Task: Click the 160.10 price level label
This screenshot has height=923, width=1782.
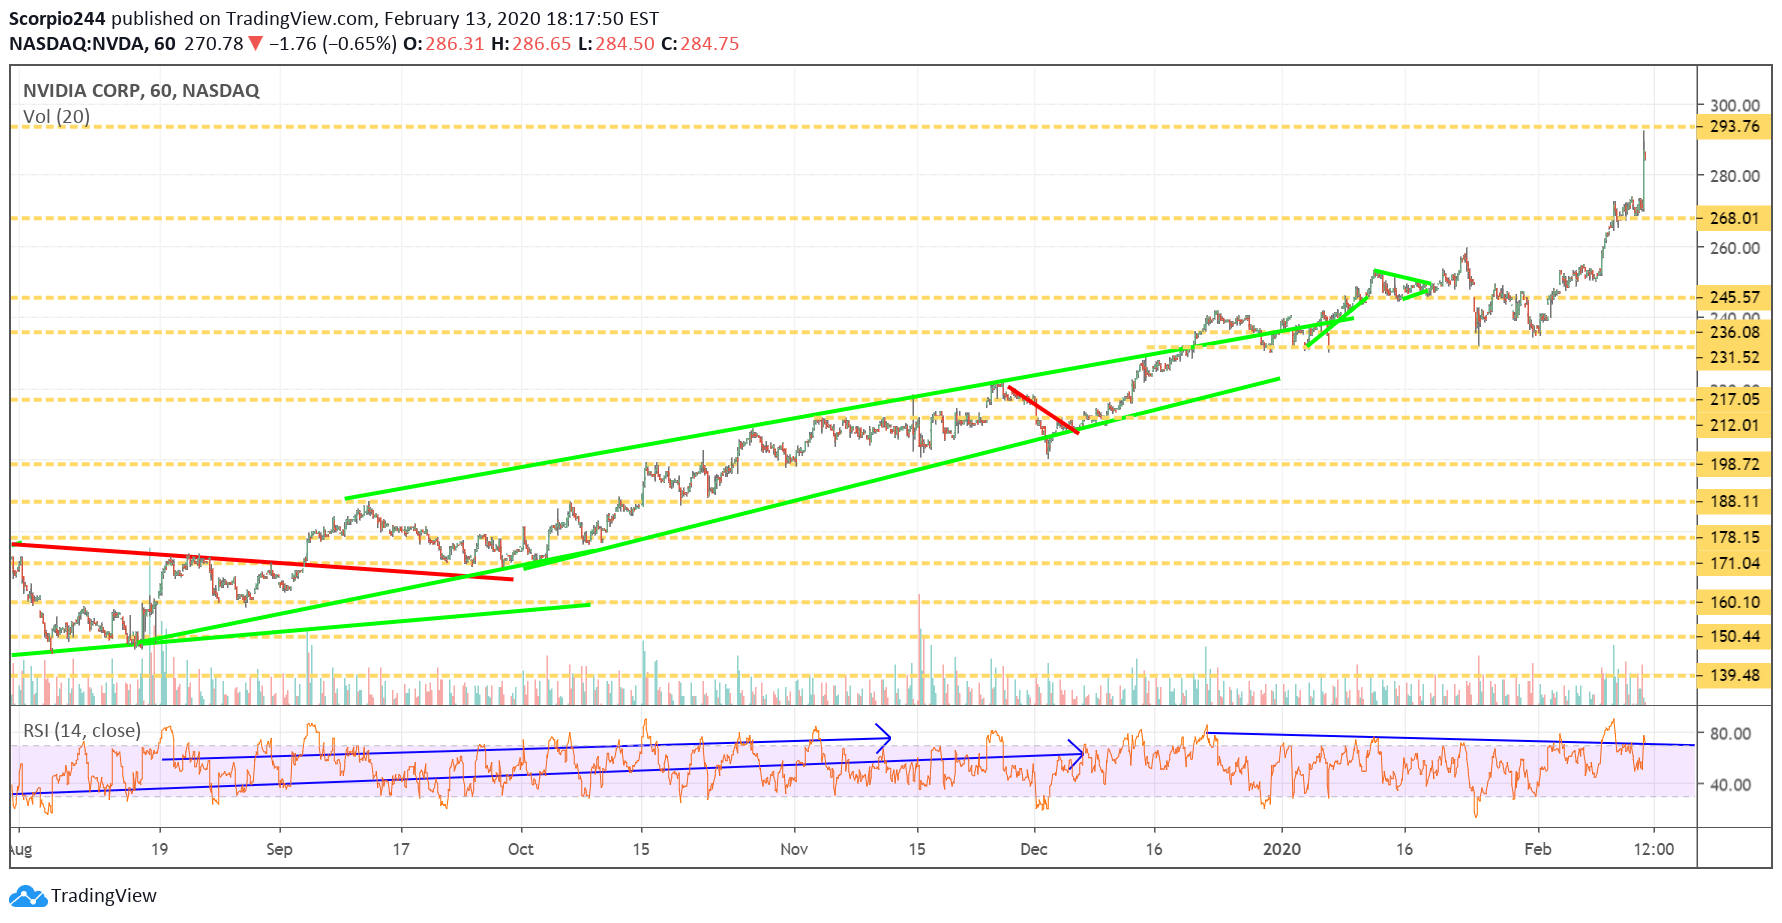Action: (x=1734, y=602)
